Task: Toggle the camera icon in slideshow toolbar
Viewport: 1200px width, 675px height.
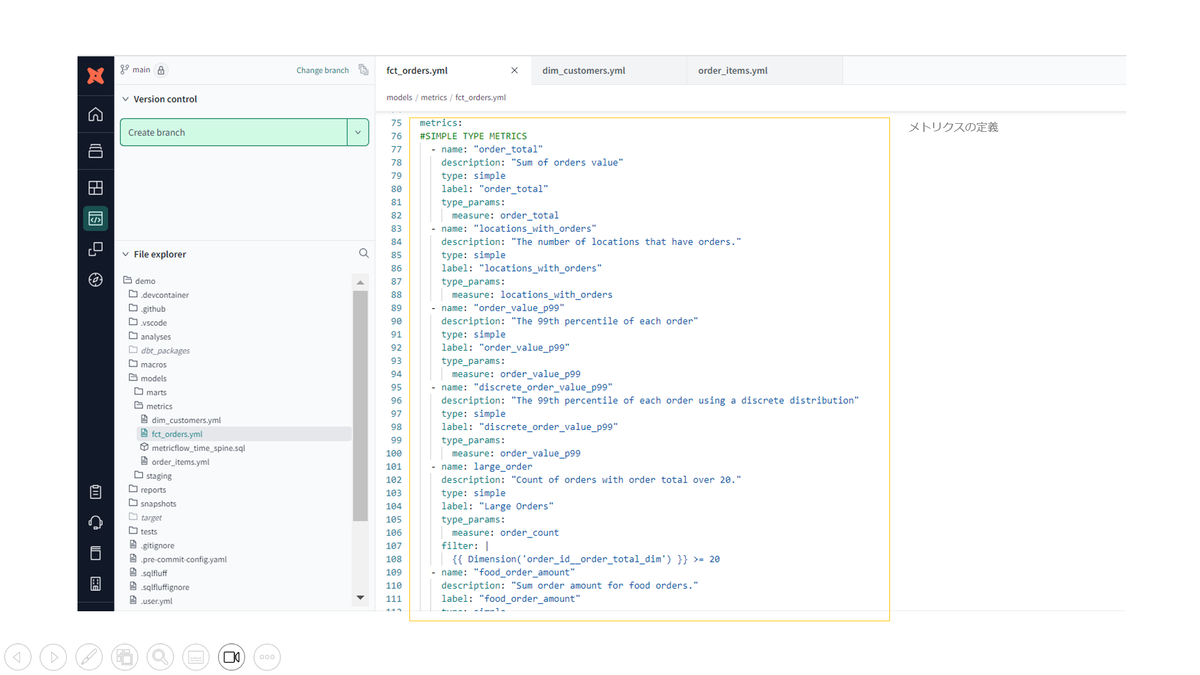Action: (x=231, y=657)
